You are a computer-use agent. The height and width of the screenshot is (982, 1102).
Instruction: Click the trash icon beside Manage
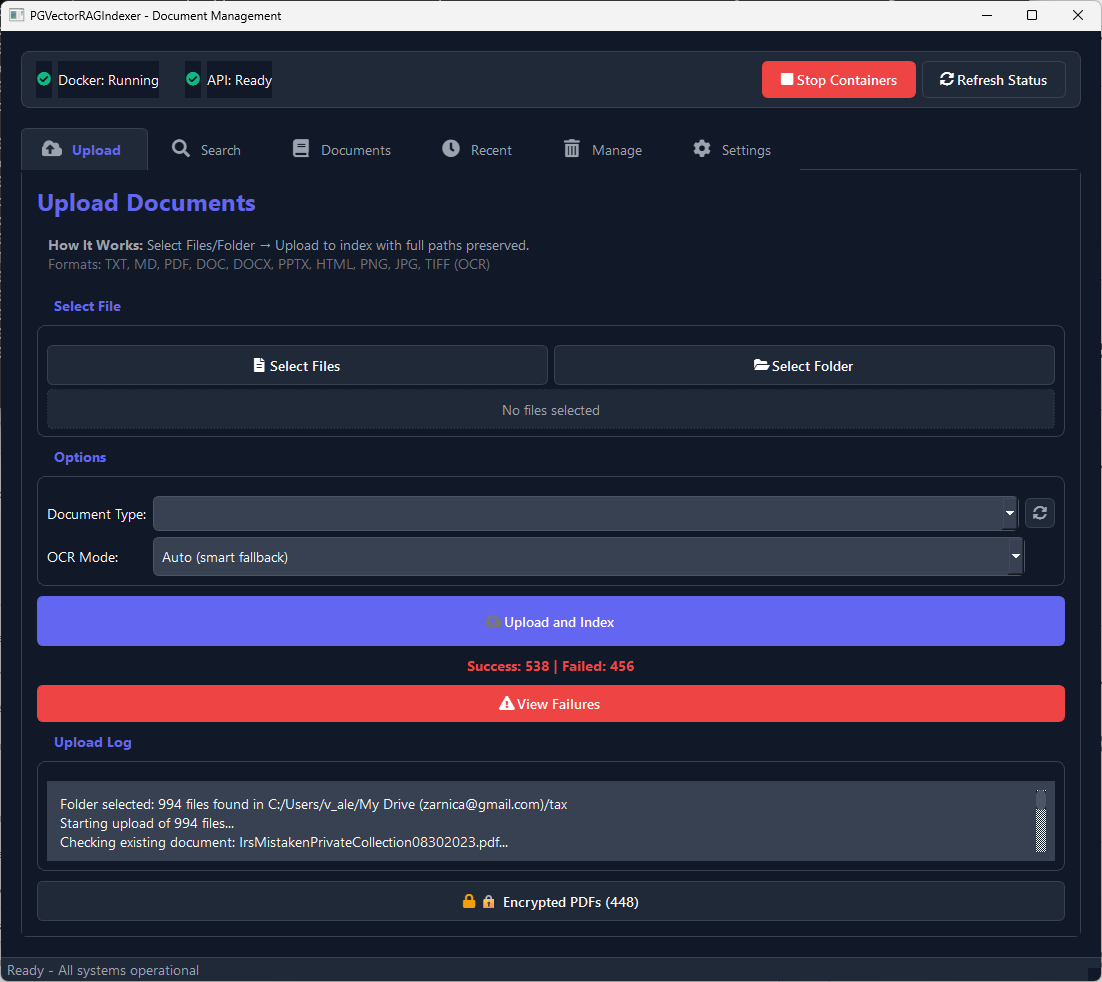[x=572, y=148]
